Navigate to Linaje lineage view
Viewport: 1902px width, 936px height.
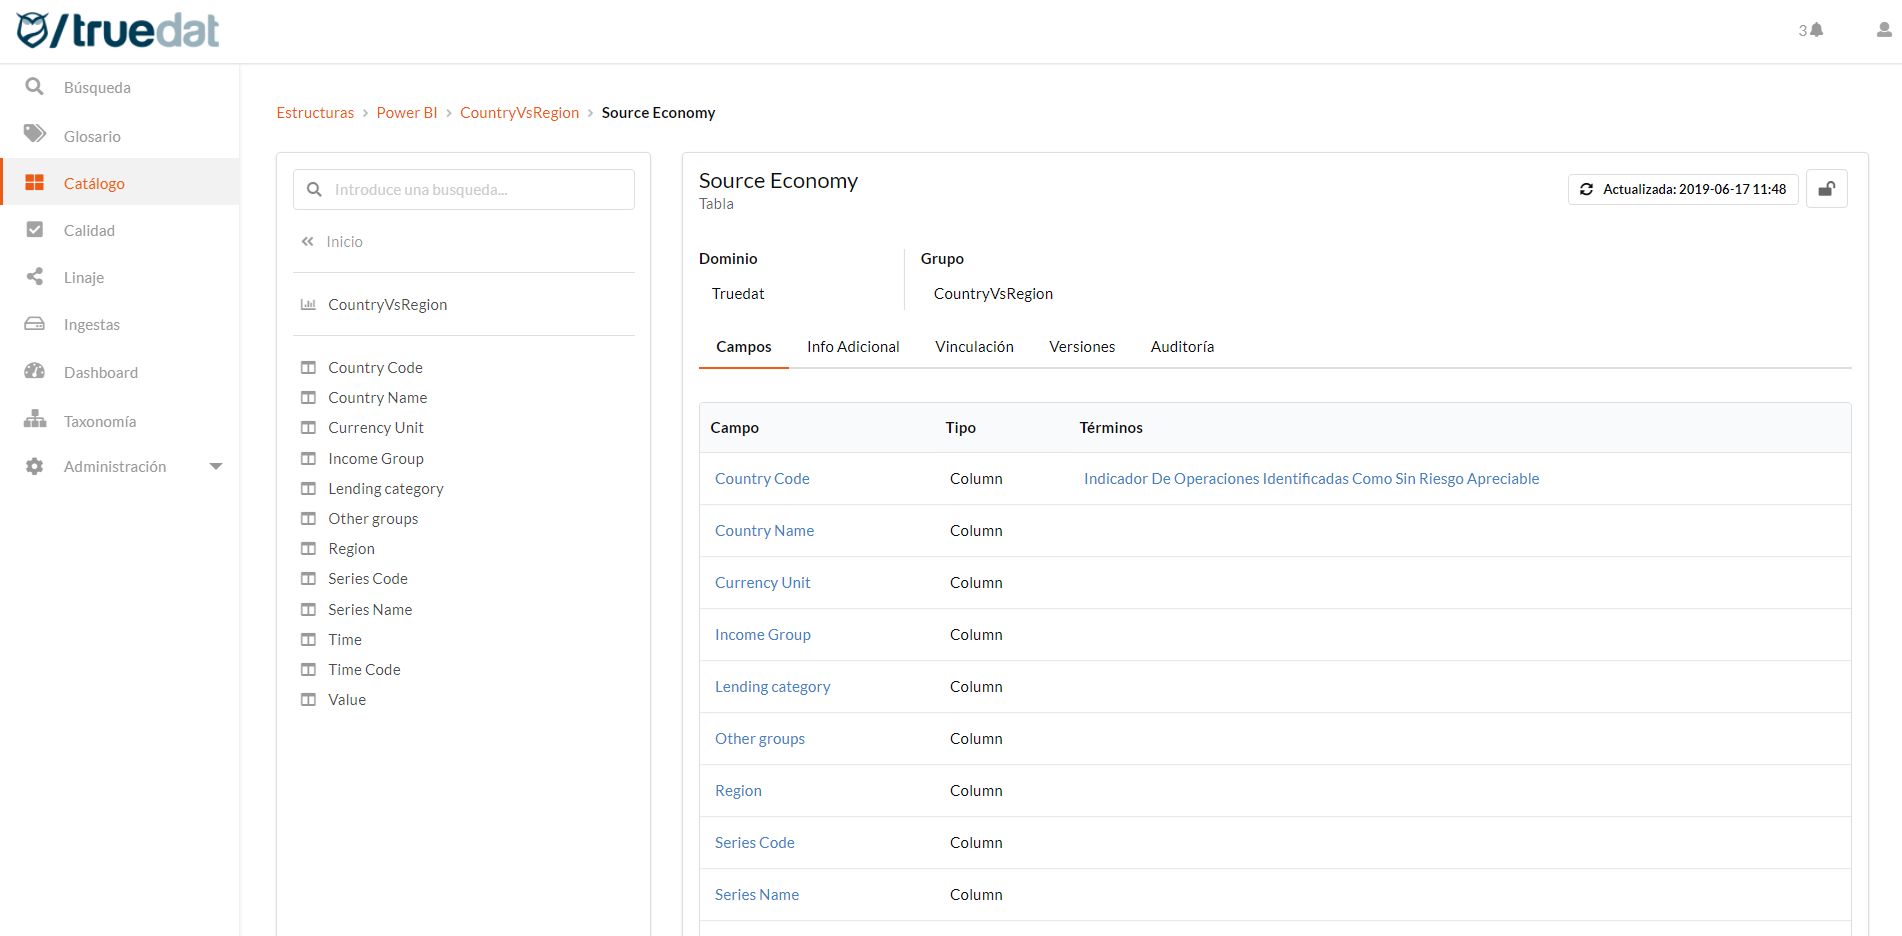pos(83,277)
